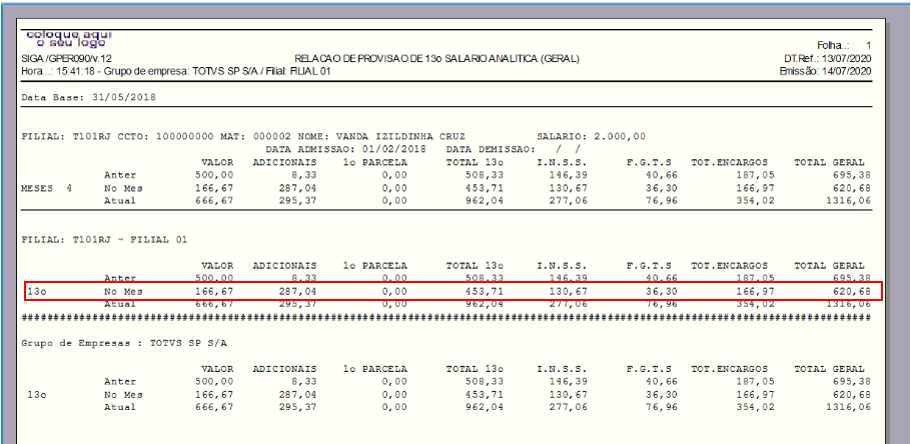Screen dimensions: 911x444
Task: Click Grupo de Empresas "ADICIONAIS" column header
Action: tap(285, 369)
